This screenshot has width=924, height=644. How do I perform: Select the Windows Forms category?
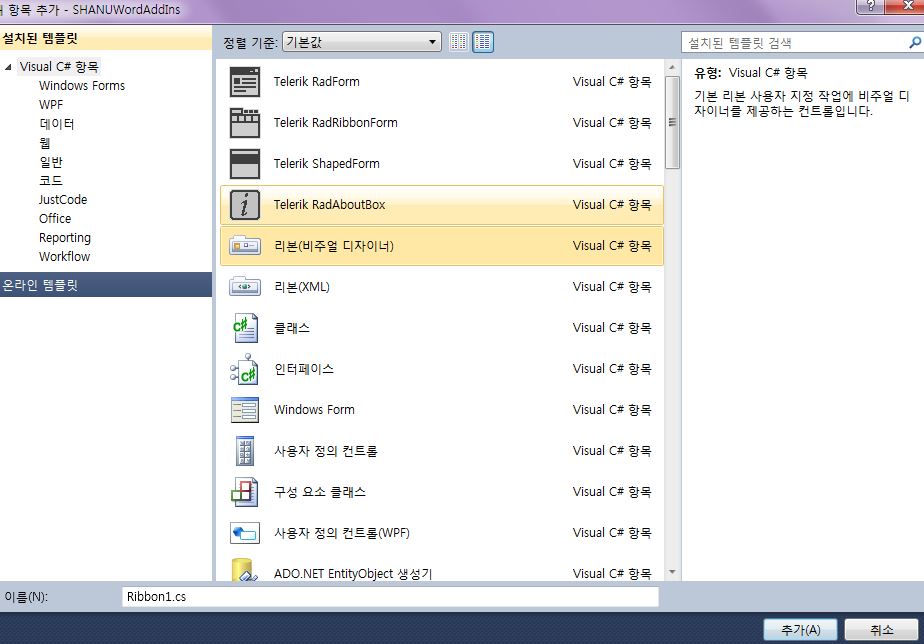tap(82, 85)
